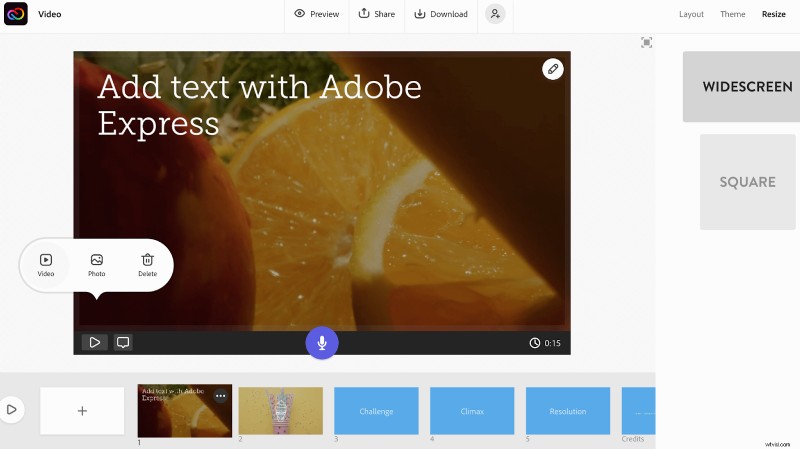Add a new slide with the plus tile

[82, 411]
